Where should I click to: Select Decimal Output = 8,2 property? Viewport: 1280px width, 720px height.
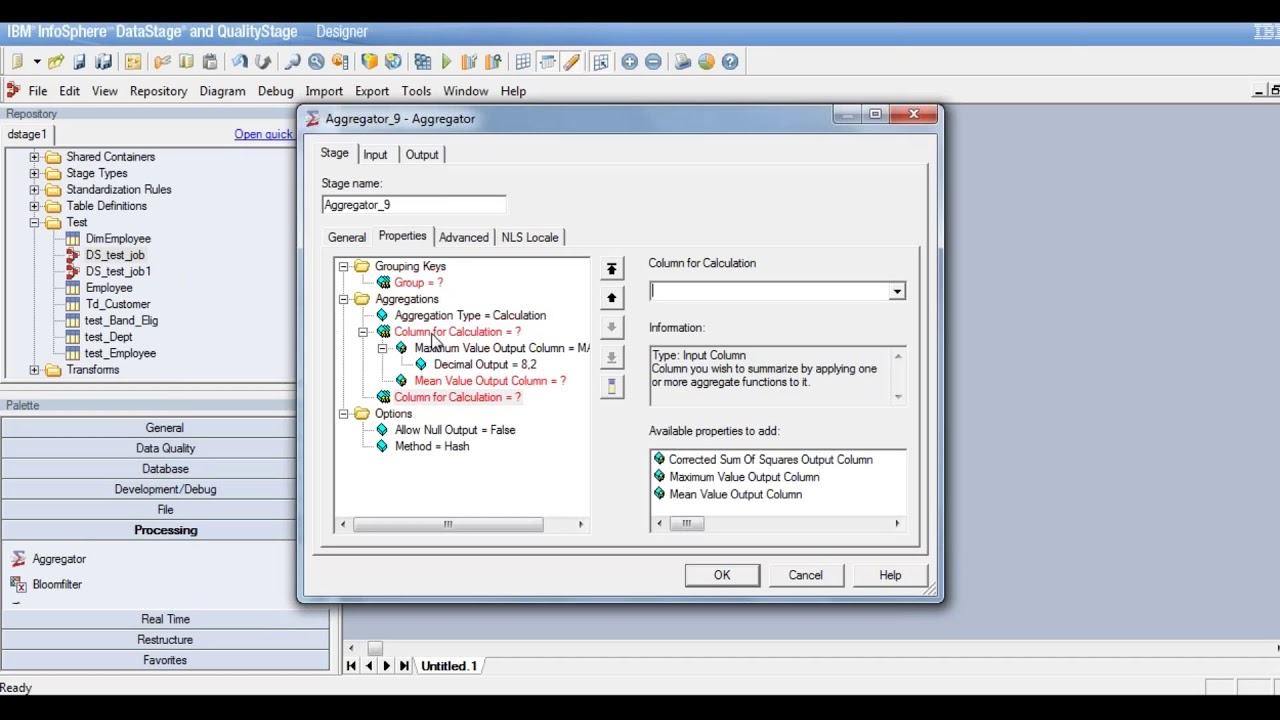(485, 365)
